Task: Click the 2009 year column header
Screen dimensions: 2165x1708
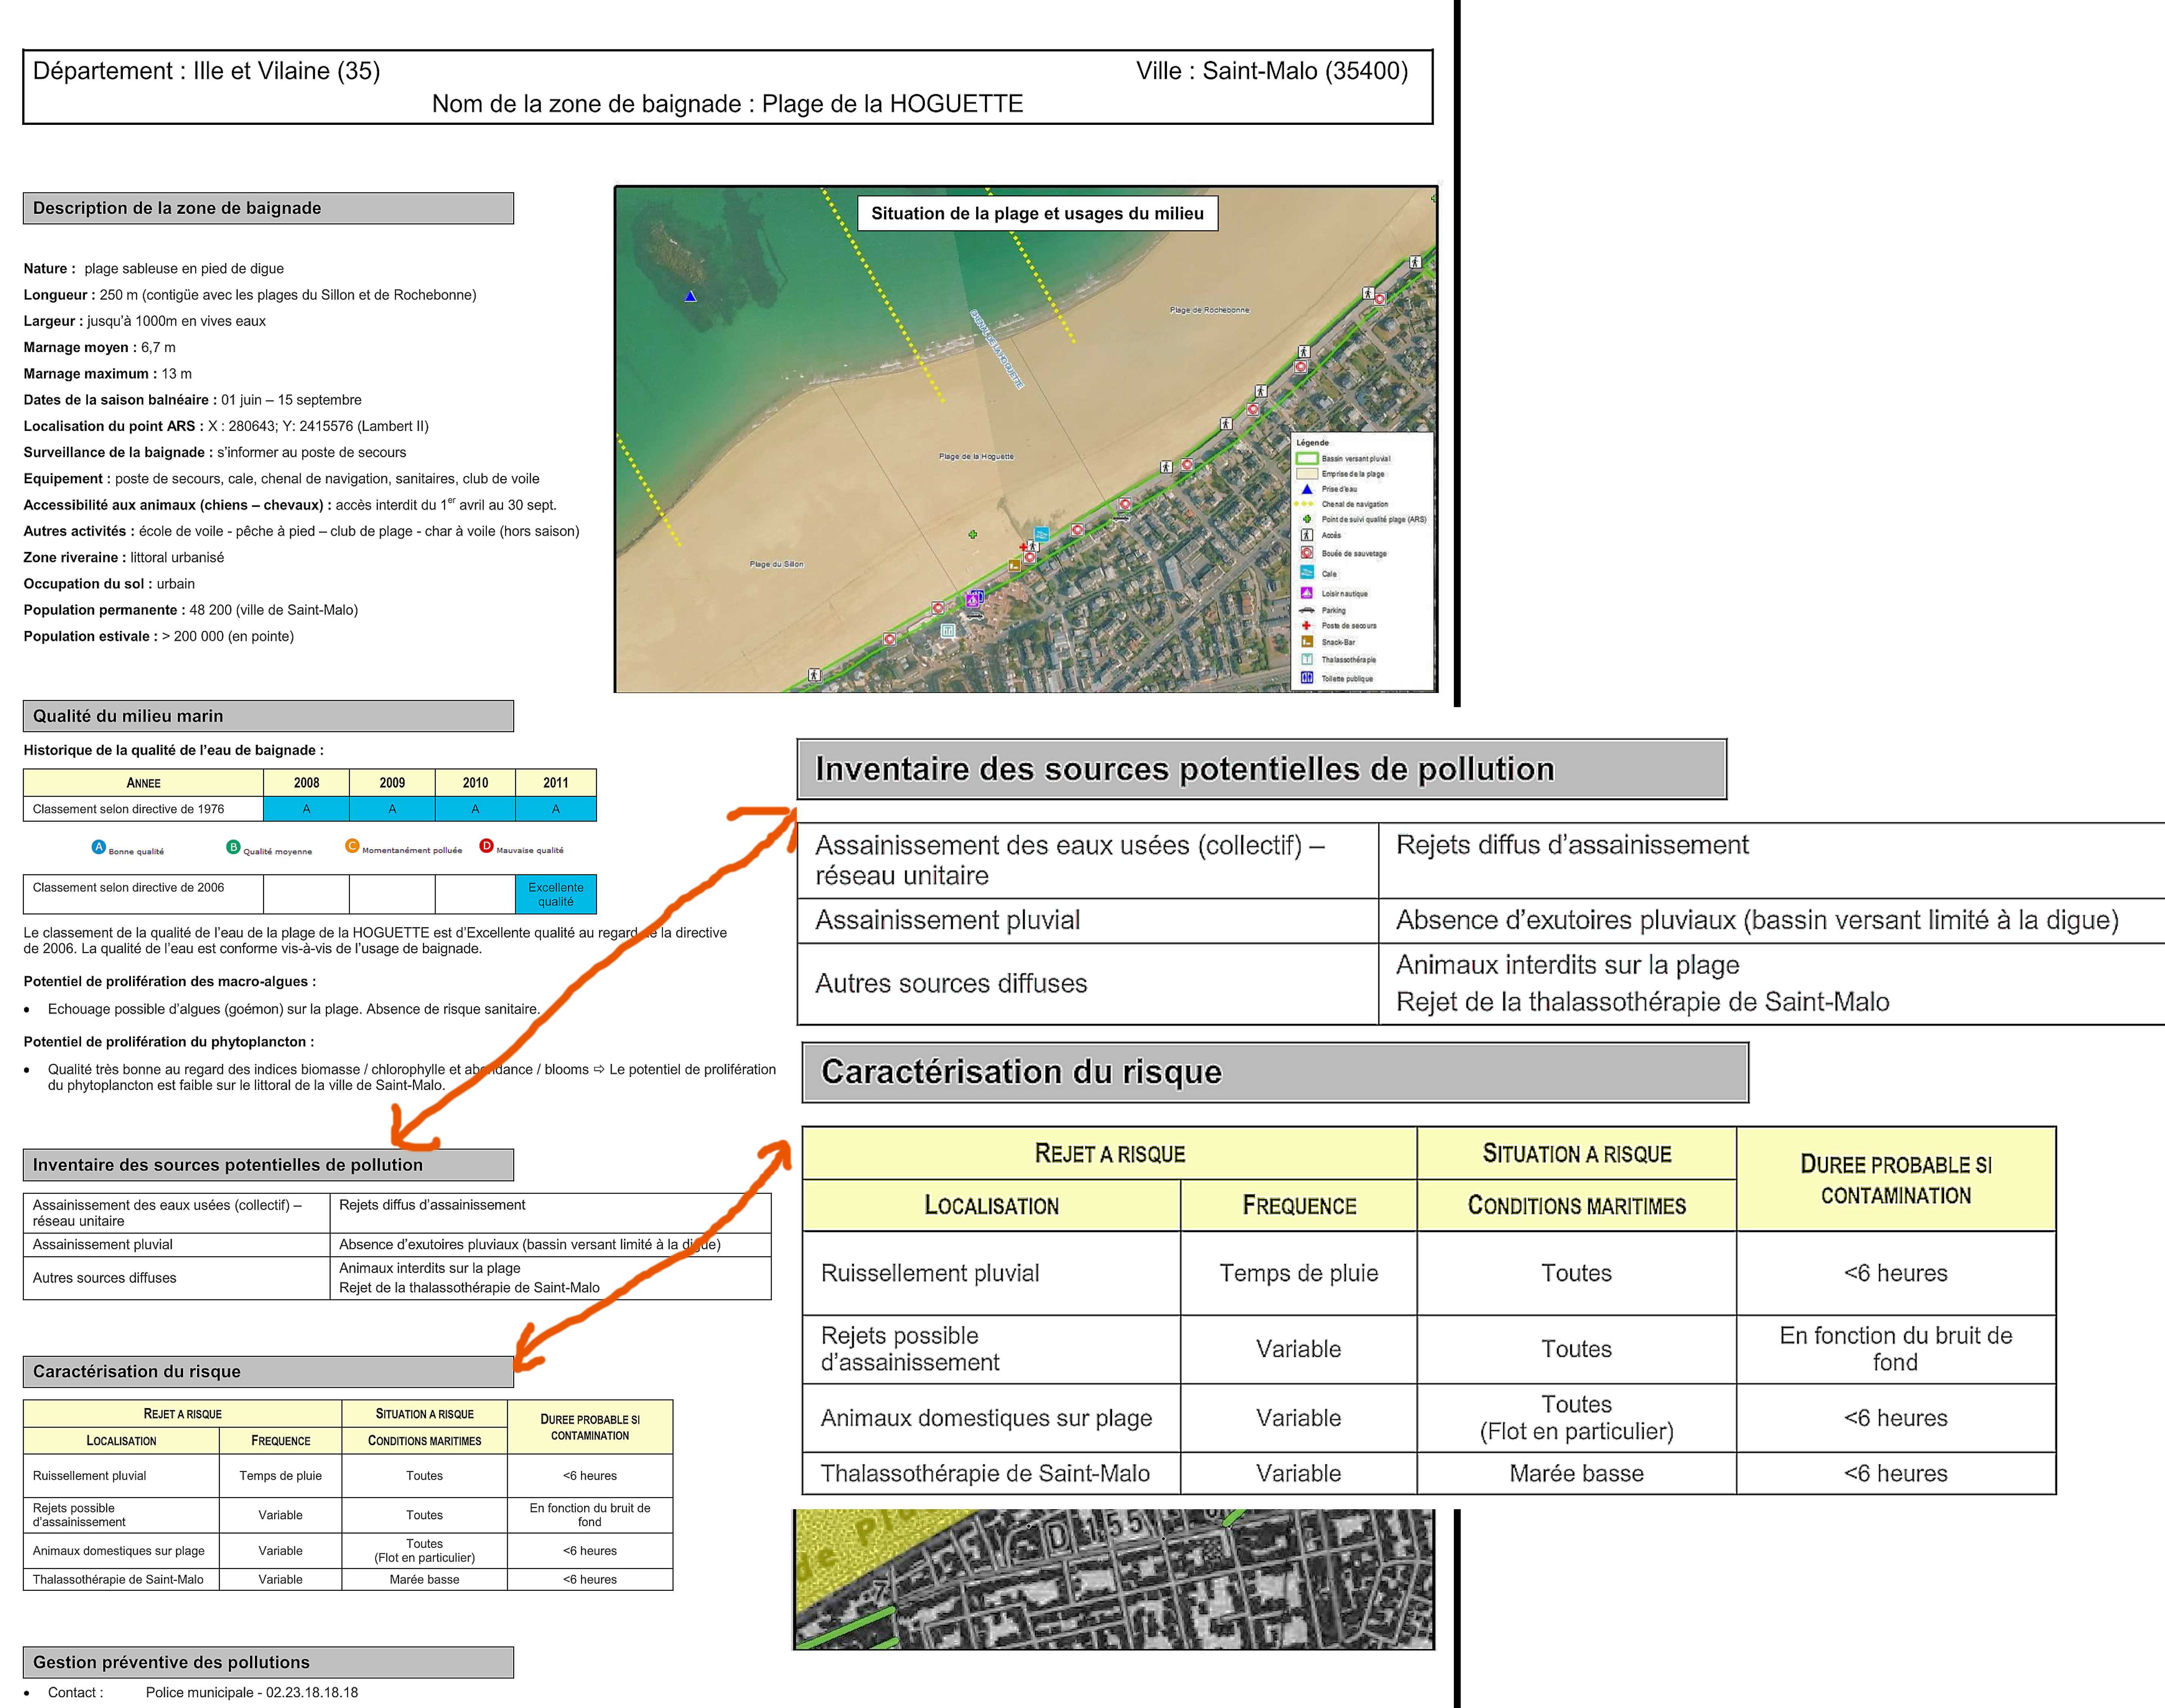Action: click(392, 783)
